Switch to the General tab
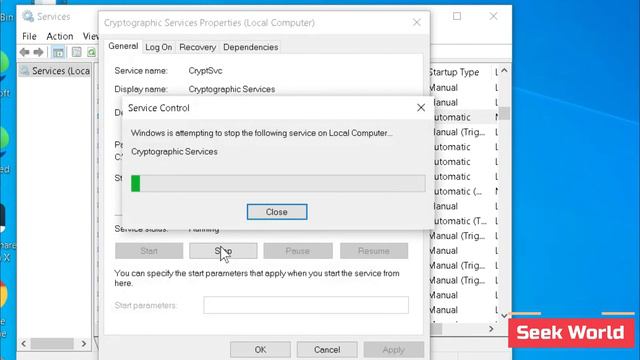The width and height of the screenshot is (640, 360). tap(123, 46)
